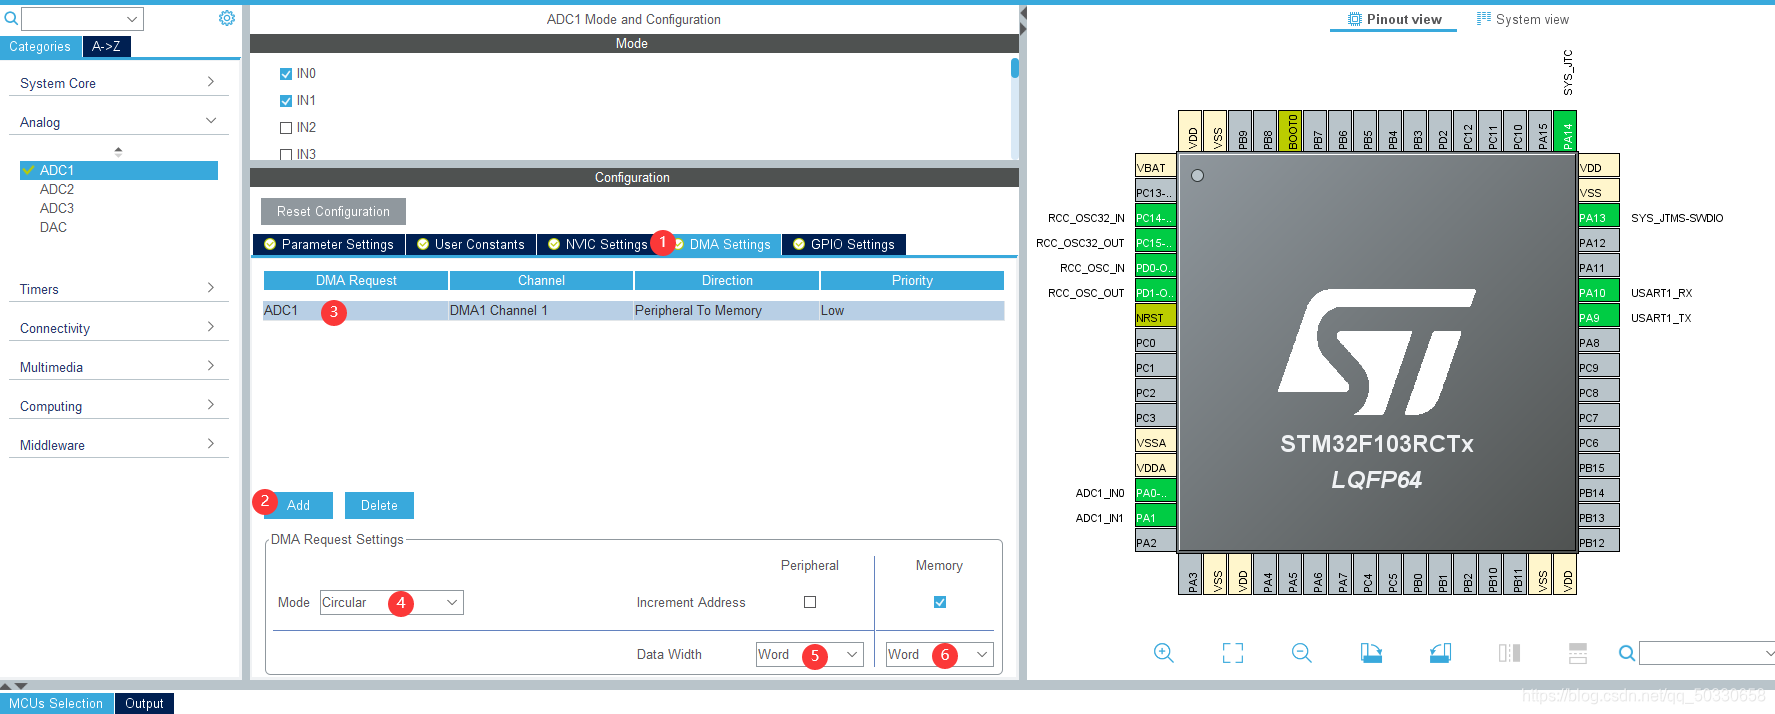
Task: Rotate the chip view counter-clockwise
Action: [1440, 653]
